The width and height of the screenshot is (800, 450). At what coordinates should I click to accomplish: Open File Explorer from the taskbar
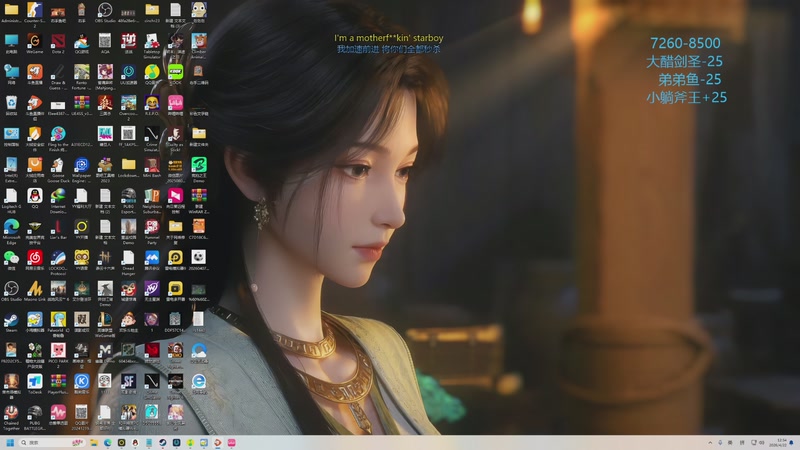pos(94,442)
